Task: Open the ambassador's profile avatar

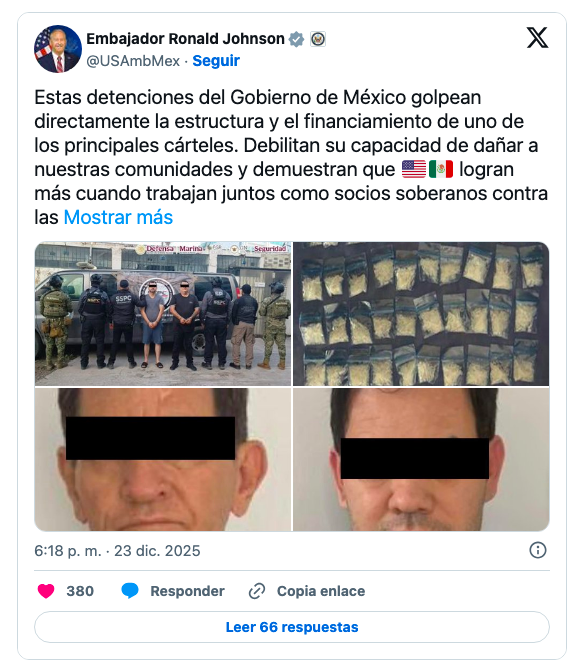Action: coord(58,49)
